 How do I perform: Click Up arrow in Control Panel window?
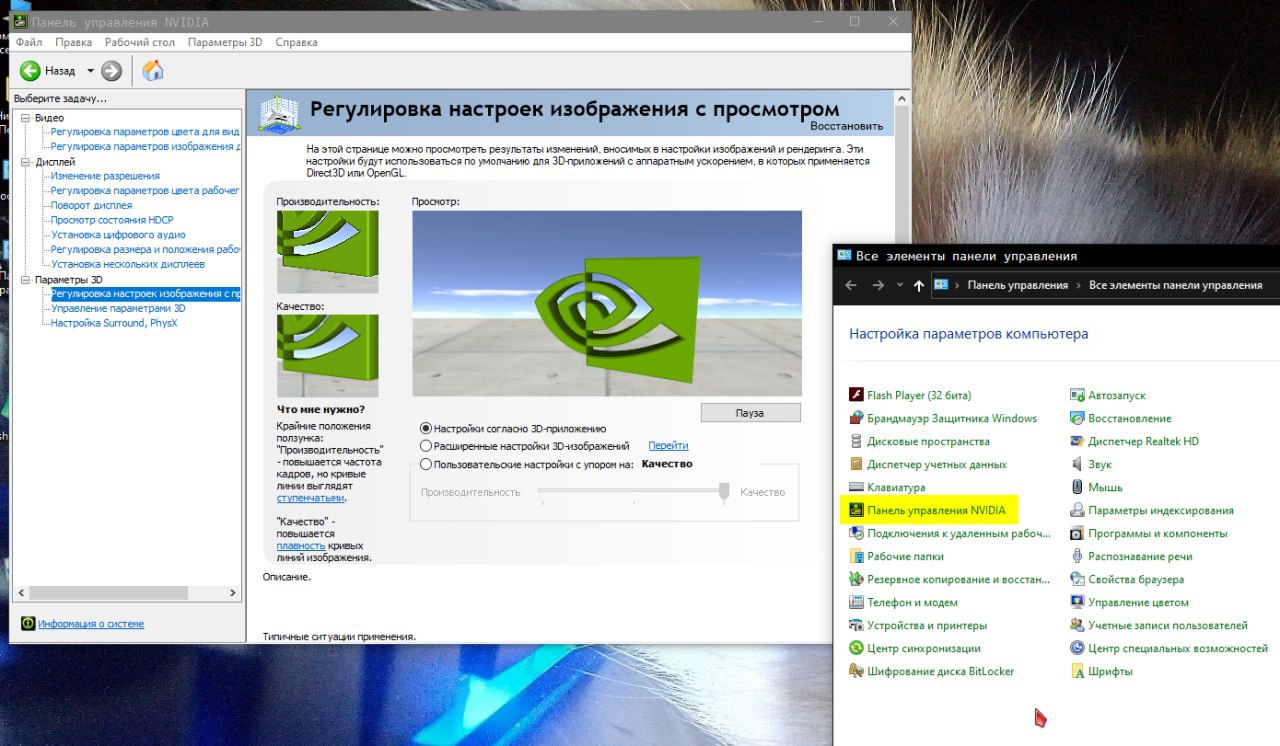918,285
